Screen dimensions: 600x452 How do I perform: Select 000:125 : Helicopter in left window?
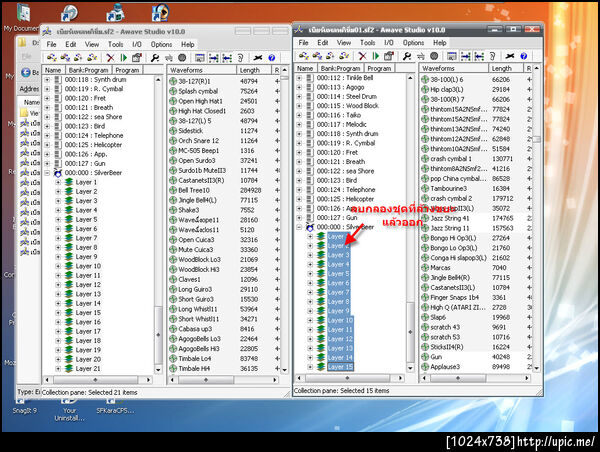point(93,145)
